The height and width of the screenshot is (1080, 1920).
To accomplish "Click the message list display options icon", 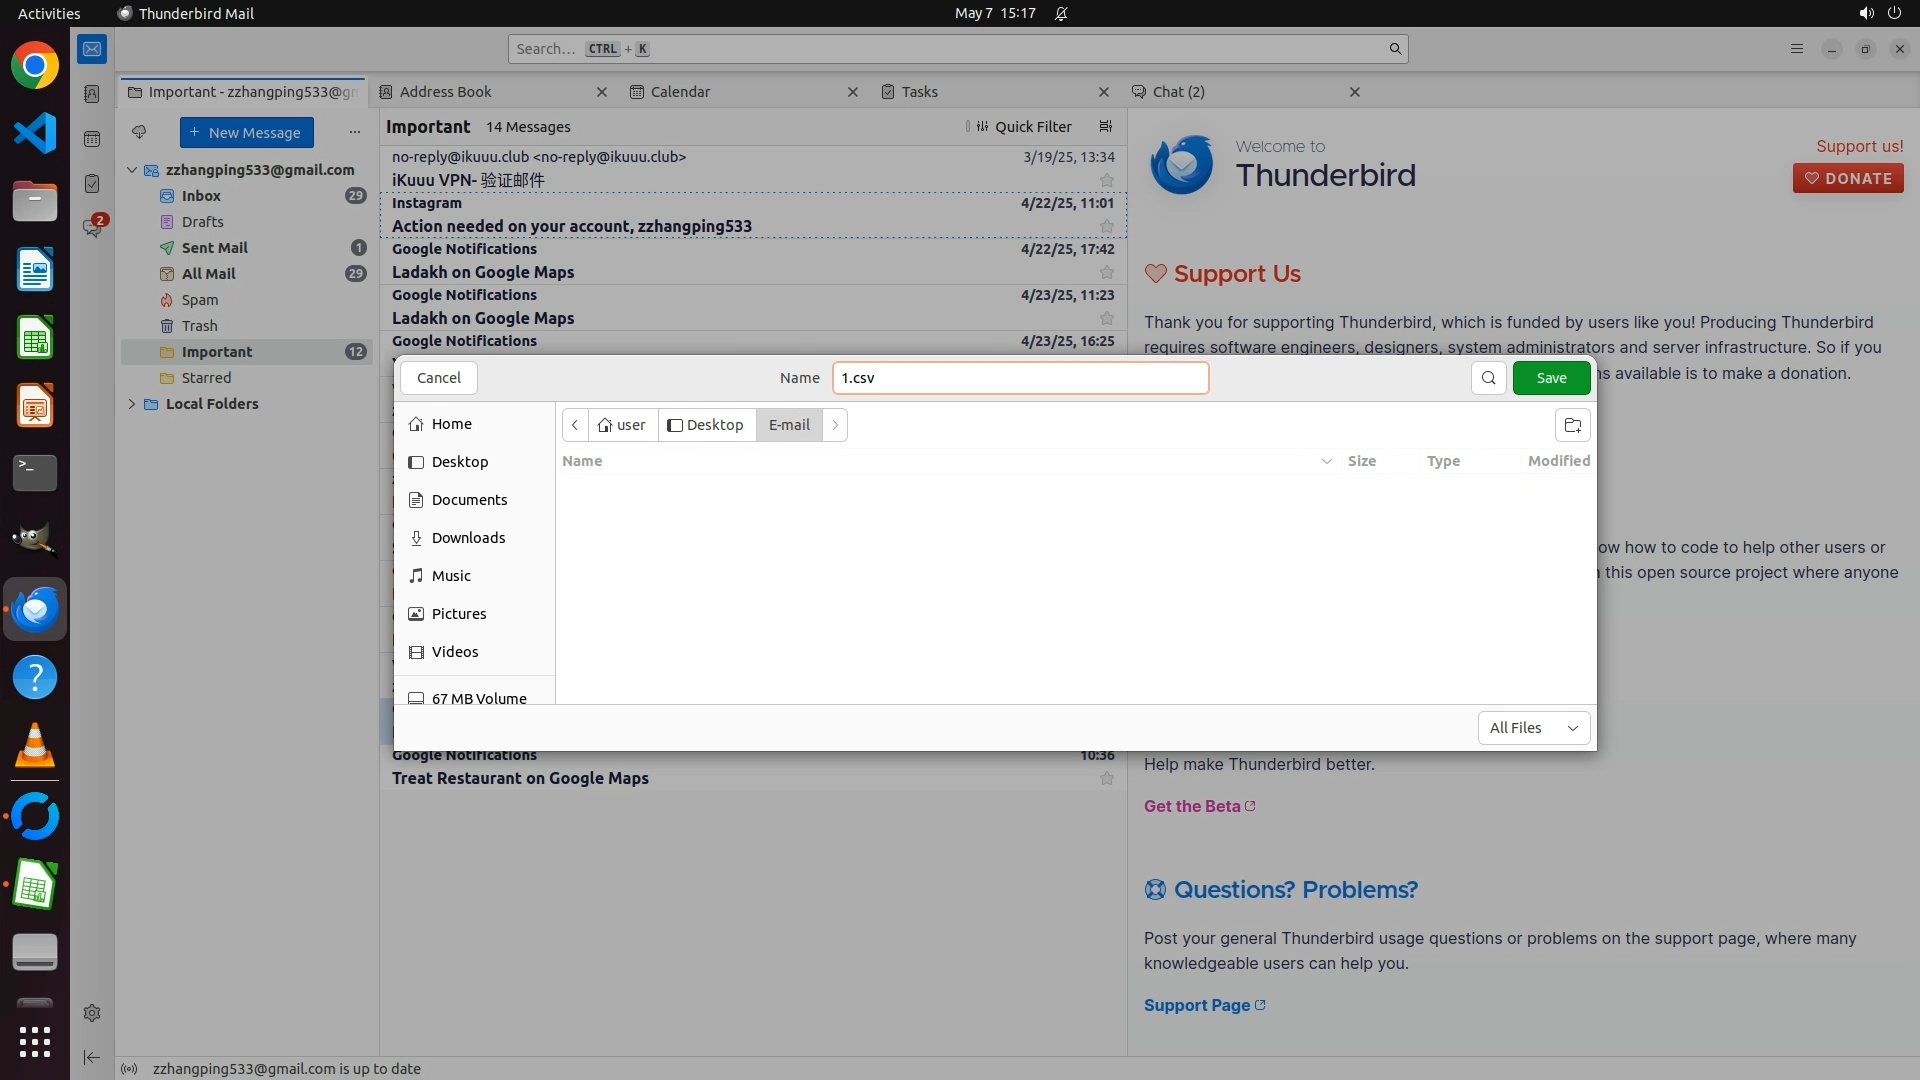I will [x=1105, y=127].
